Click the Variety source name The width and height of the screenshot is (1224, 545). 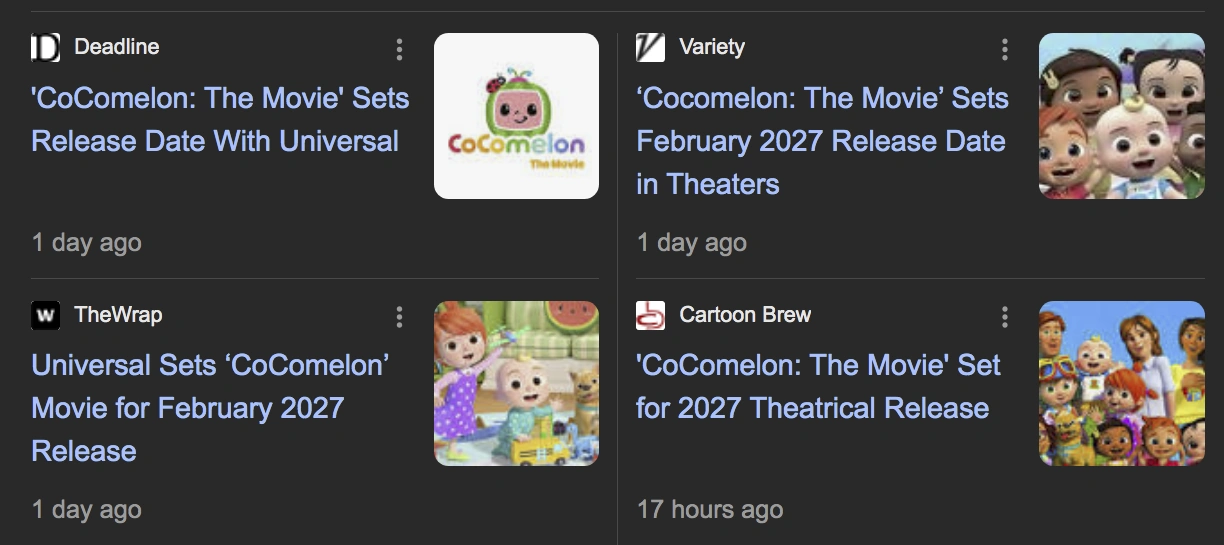pyautogui.click(x=712, y=47)
